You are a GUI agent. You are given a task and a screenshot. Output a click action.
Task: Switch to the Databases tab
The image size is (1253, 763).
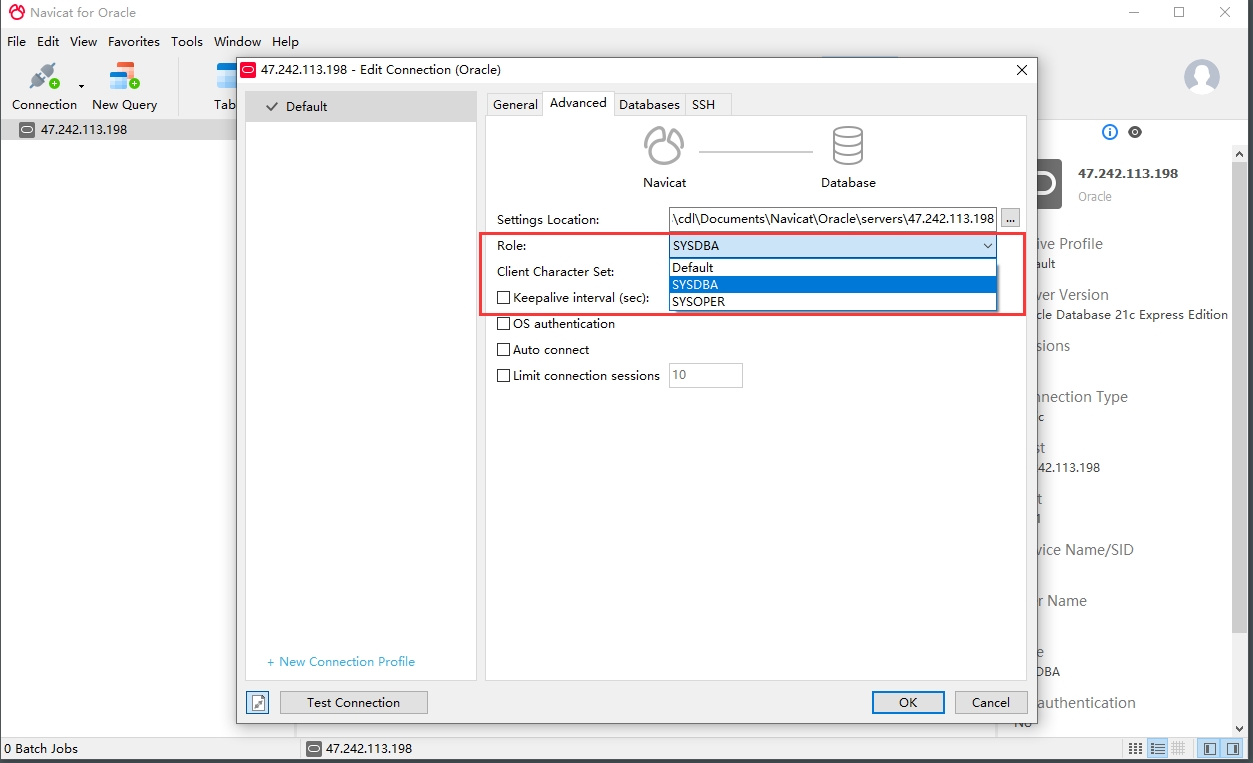pyautogui.click(x=649, y=104)
